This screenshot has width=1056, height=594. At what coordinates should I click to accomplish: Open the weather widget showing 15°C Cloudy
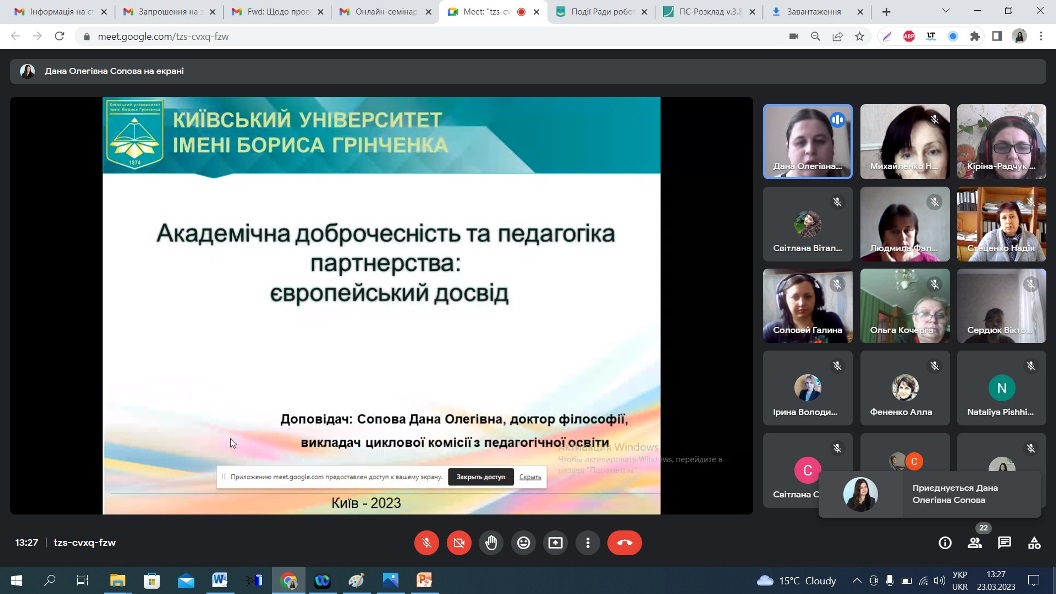coord(797,581)
